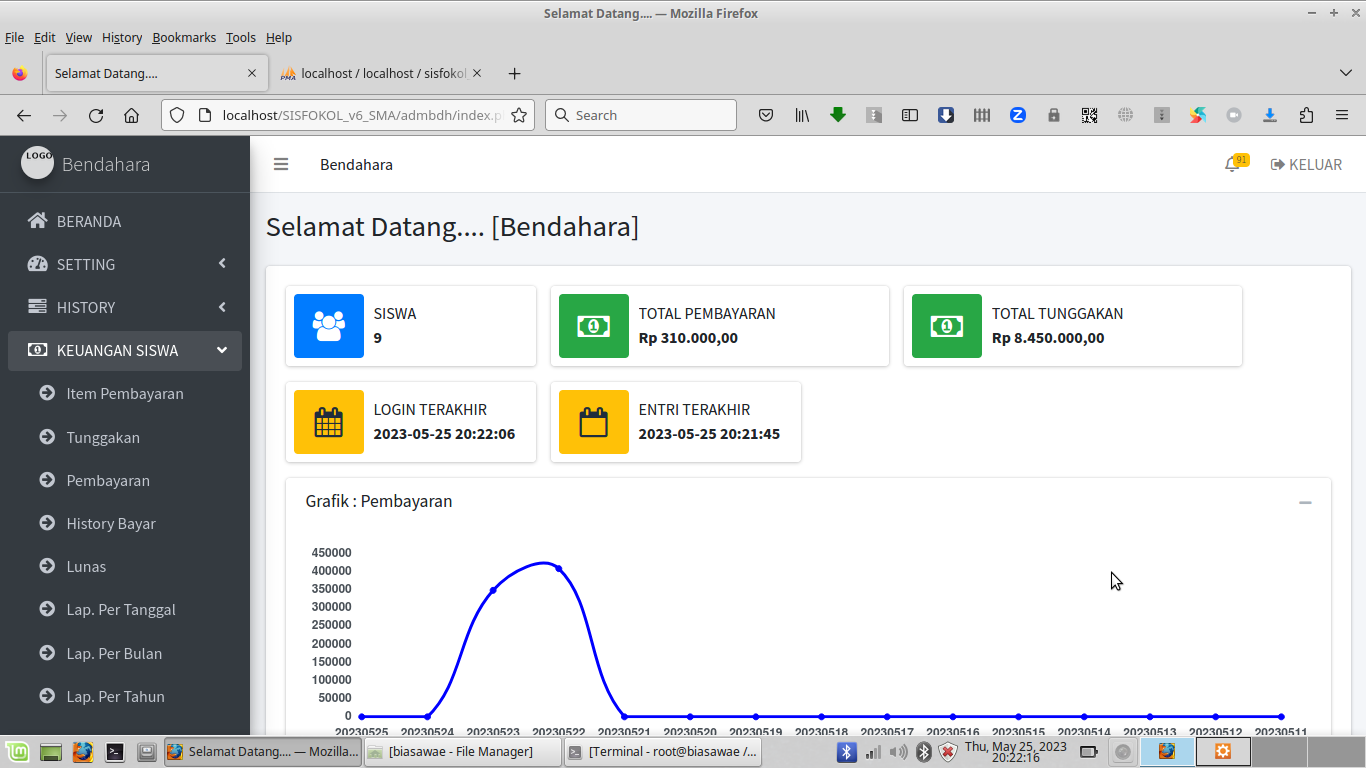Open the History menu in menu bar
Image resolution: width=1366 pixels, height=768 pixels.
coord(122,37)
